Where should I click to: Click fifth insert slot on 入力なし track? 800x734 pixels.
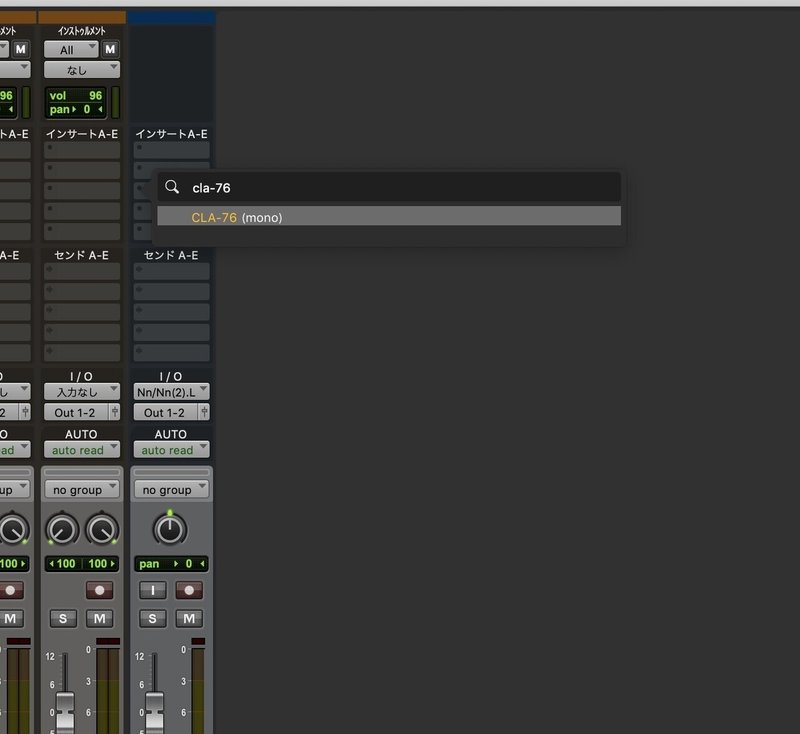click(82, 232)
